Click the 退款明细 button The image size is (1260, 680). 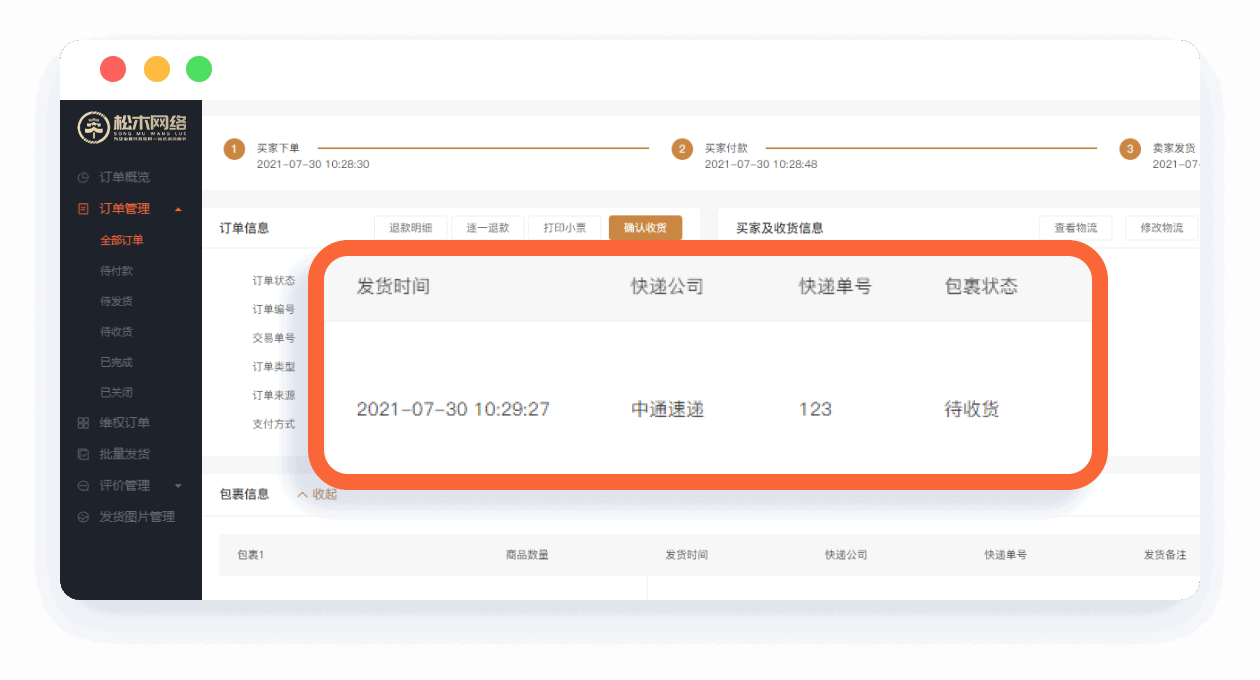pos(410,228)
